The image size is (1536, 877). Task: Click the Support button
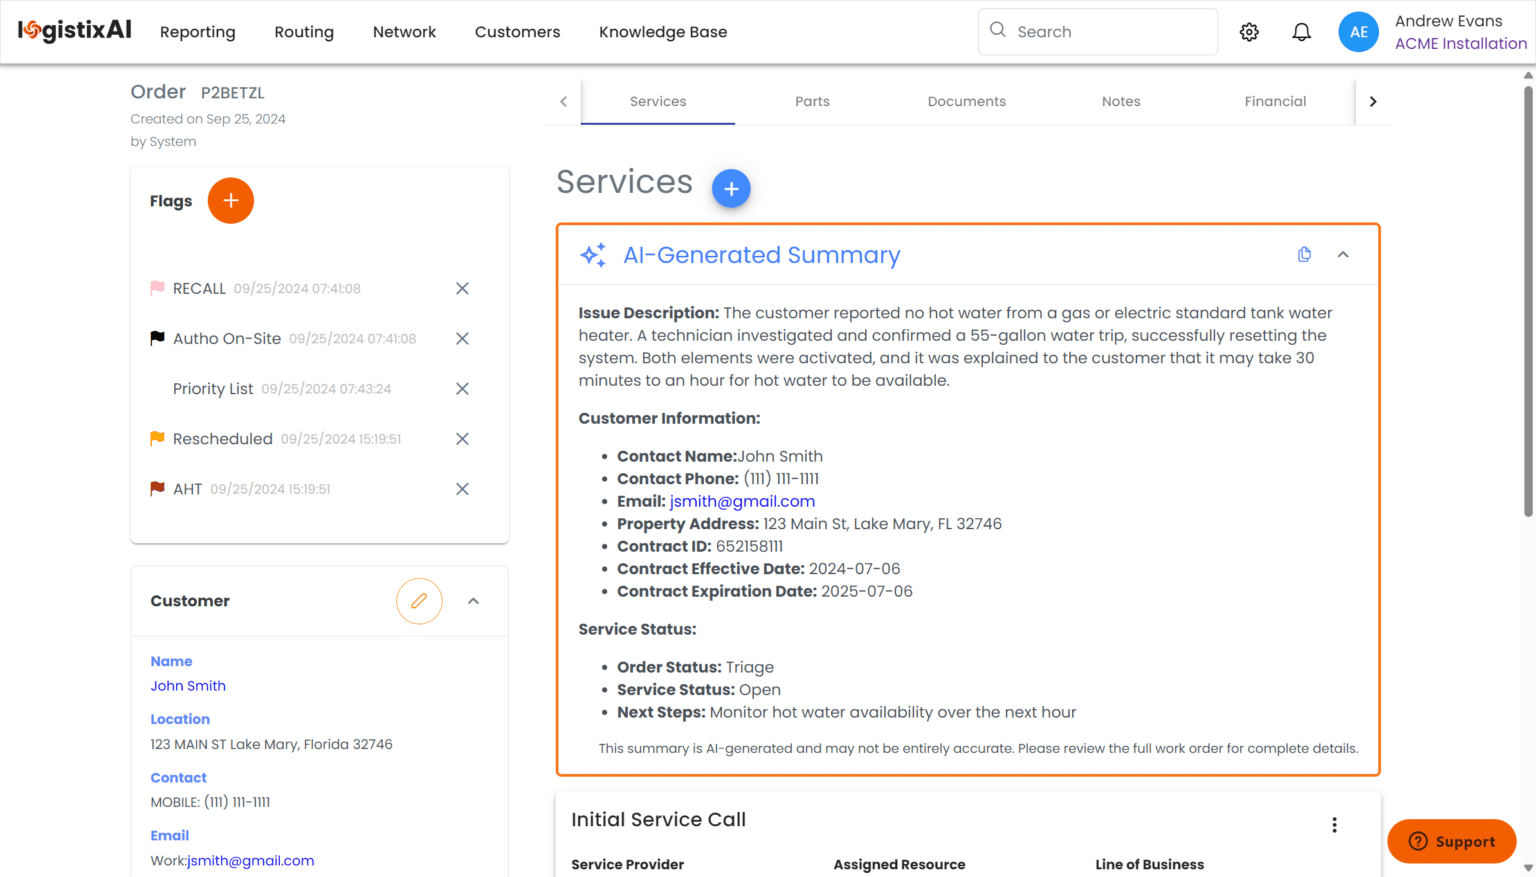click(1452, 841)
